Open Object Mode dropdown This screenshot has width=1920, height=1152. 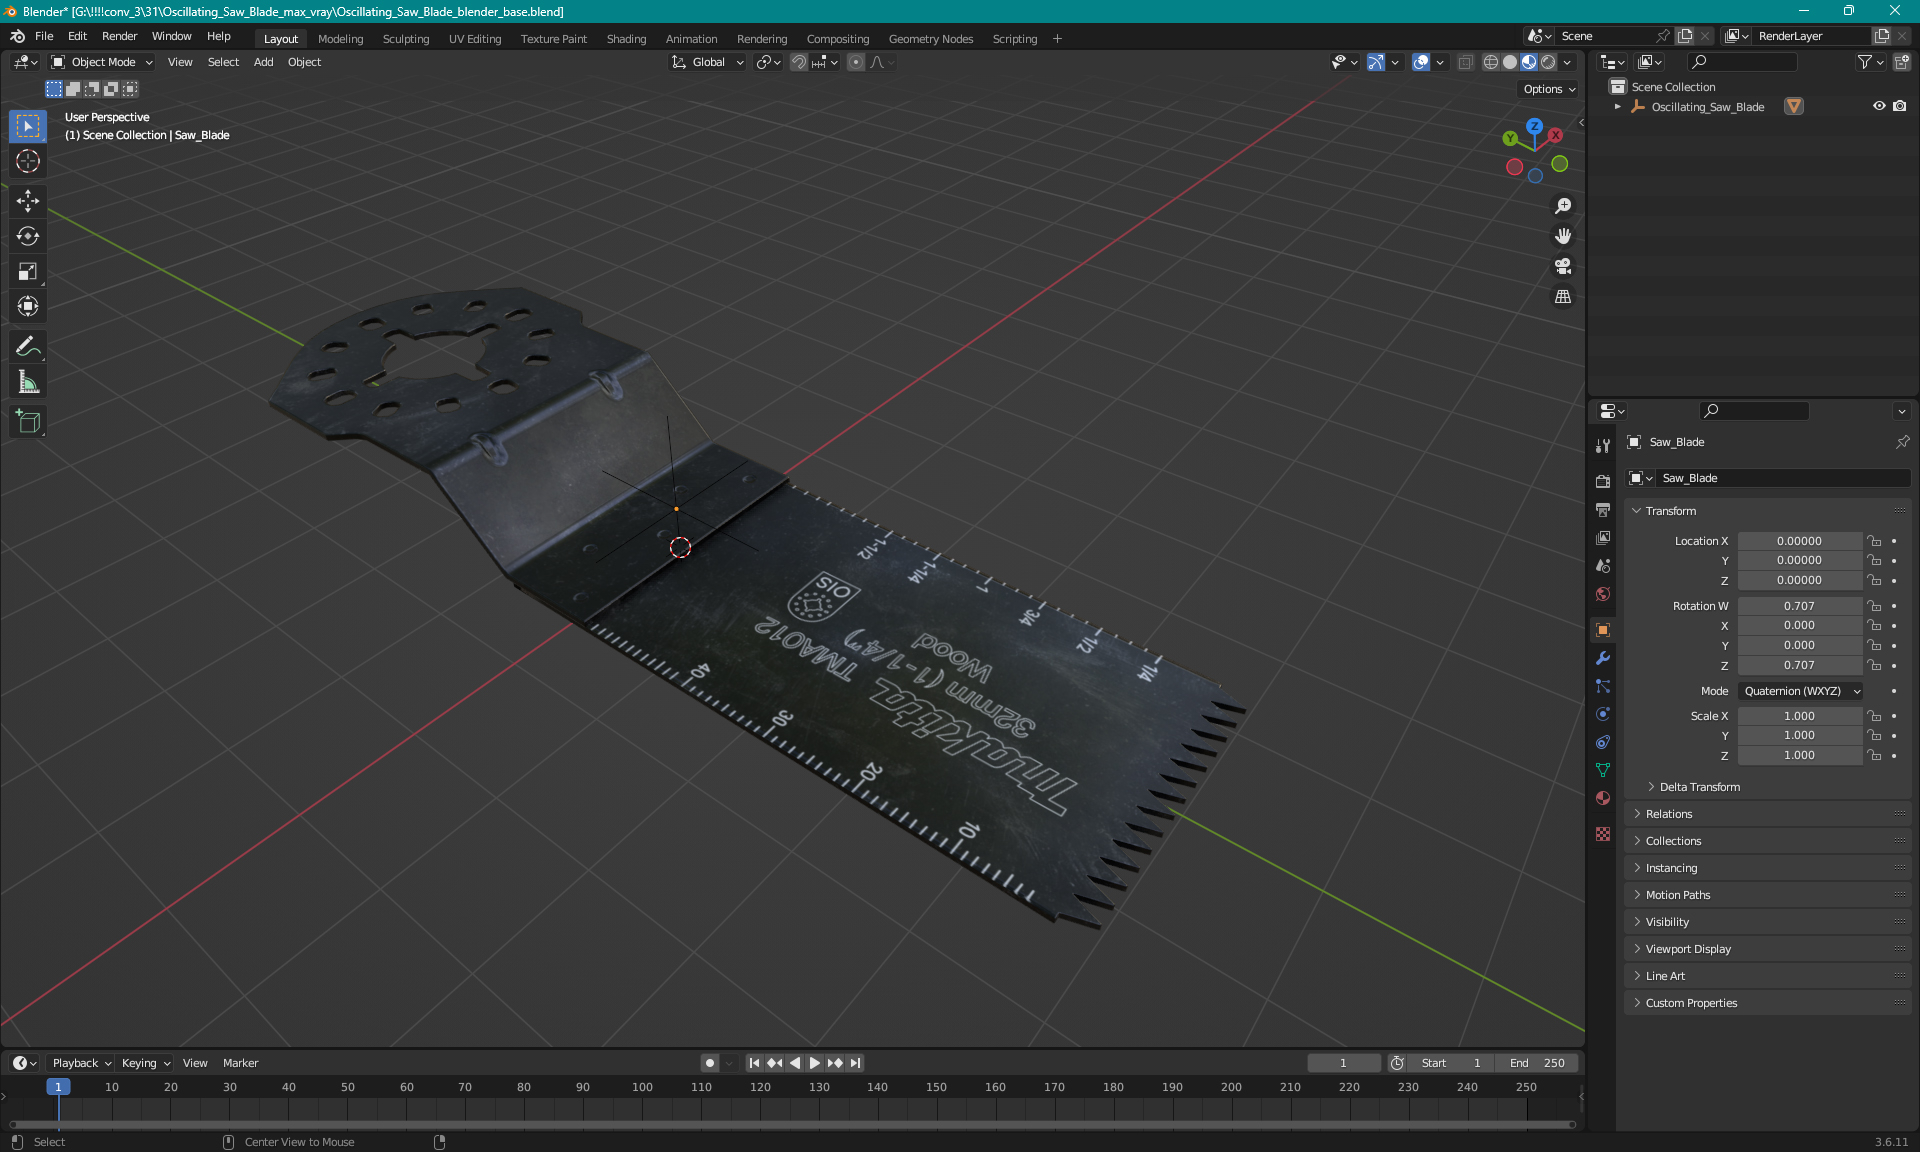click(x=102, y=62)
